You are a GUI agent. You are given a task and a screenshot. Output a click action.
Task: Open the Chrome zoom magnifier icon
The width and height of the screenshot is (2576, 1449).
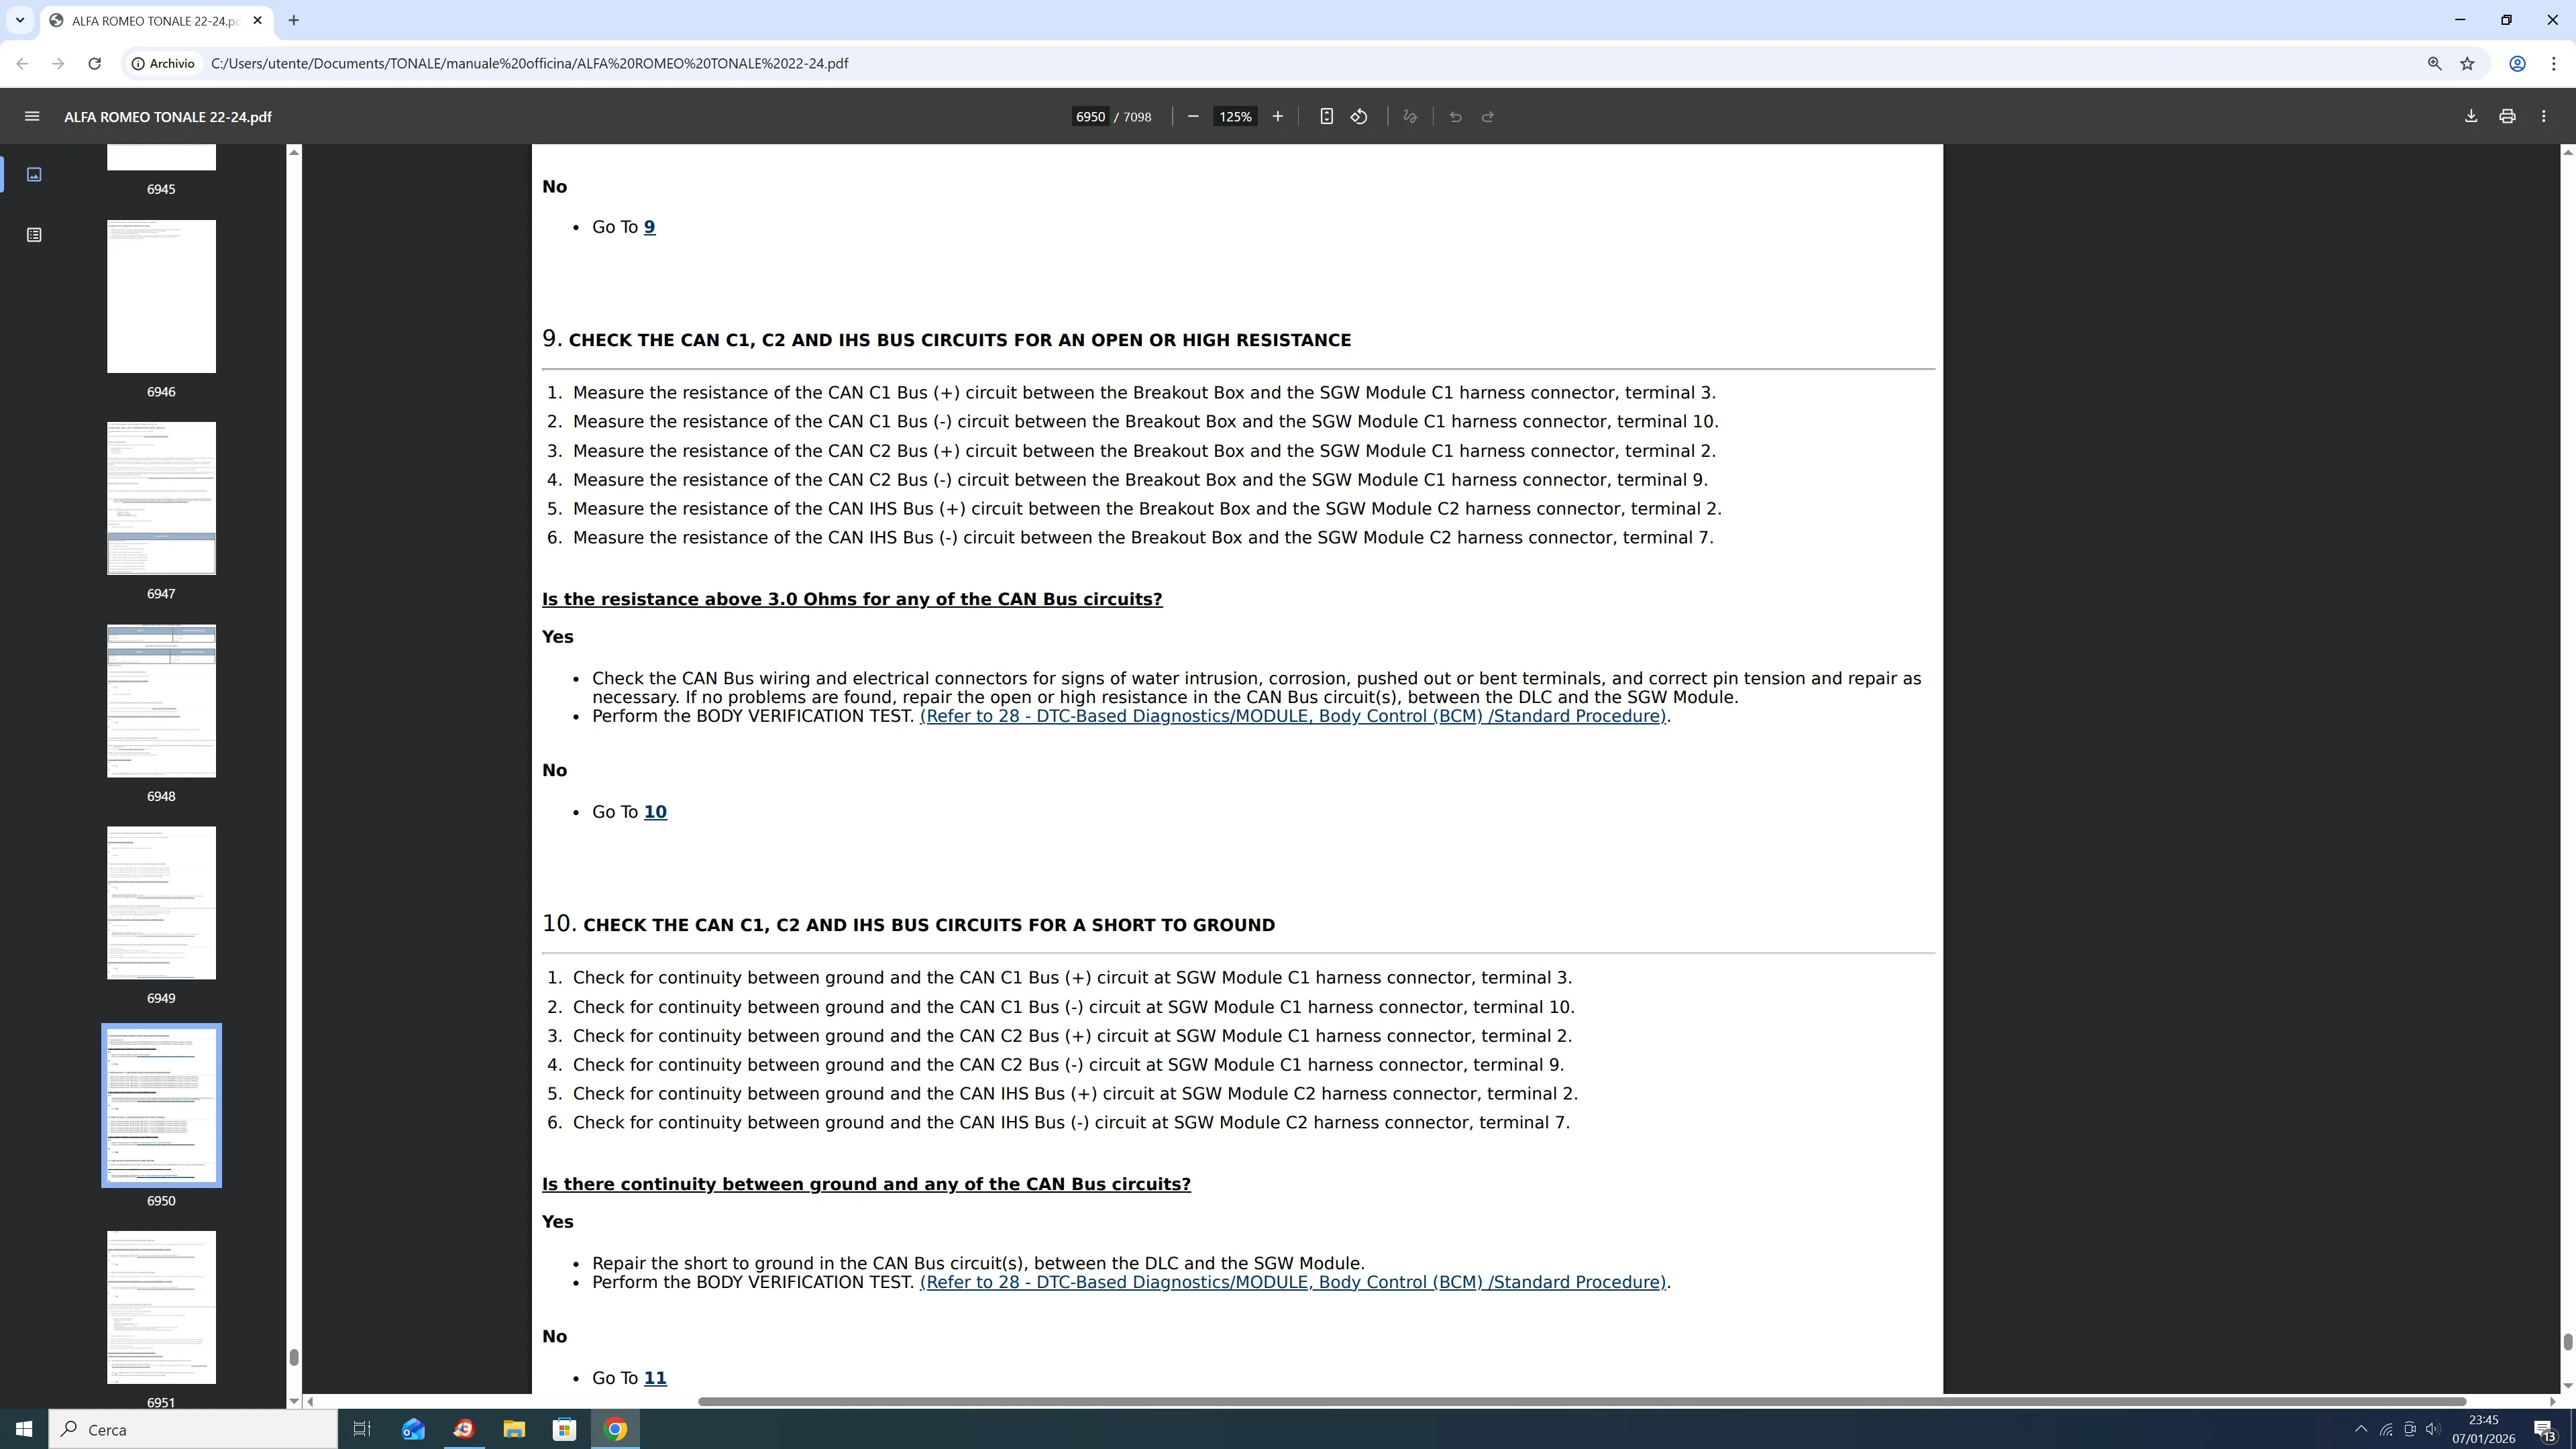2434,63
